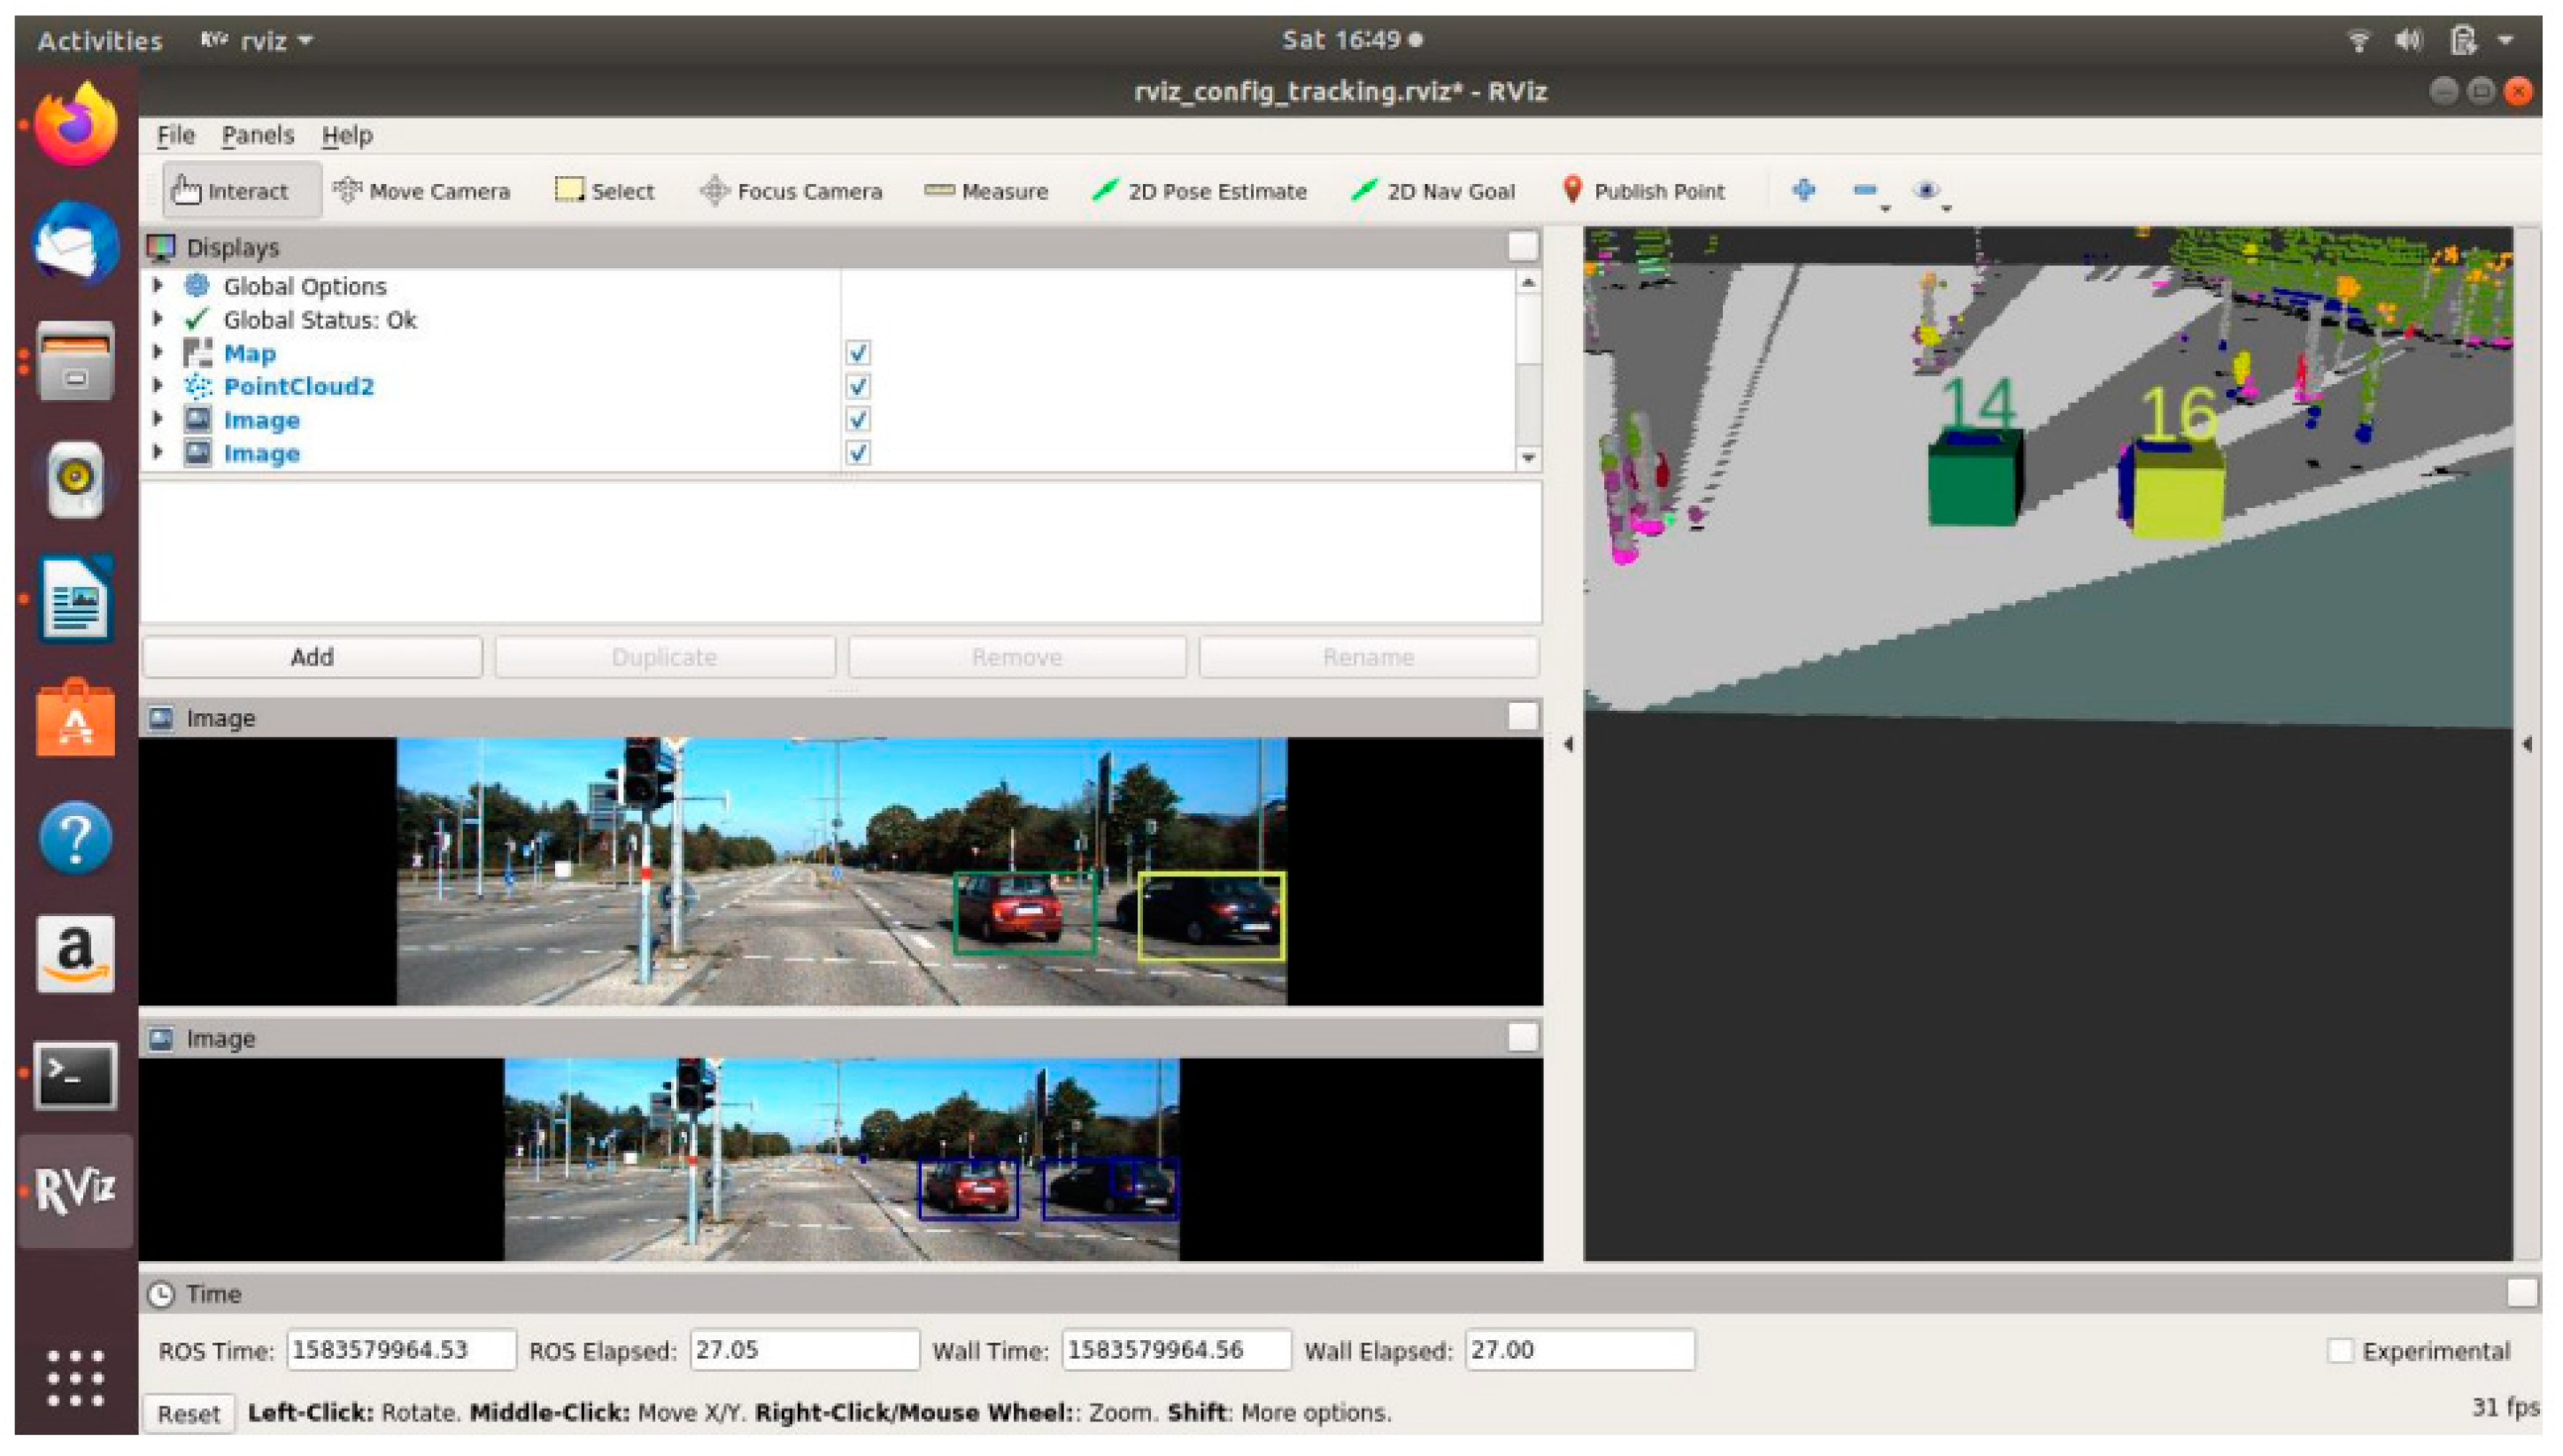Expand the PointCloud2 display entry

158,386
